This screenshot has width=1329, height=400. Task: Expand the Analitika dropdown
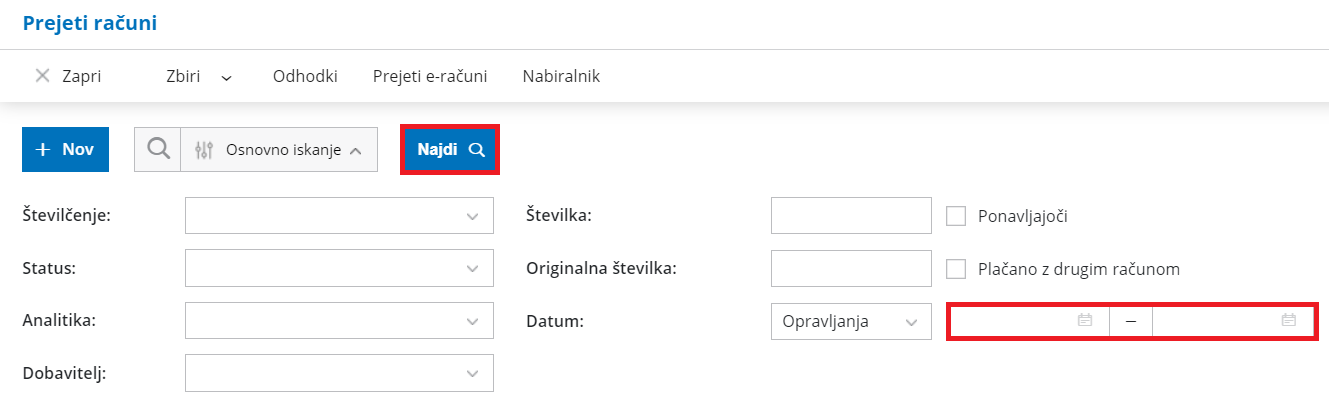(472, 321)
